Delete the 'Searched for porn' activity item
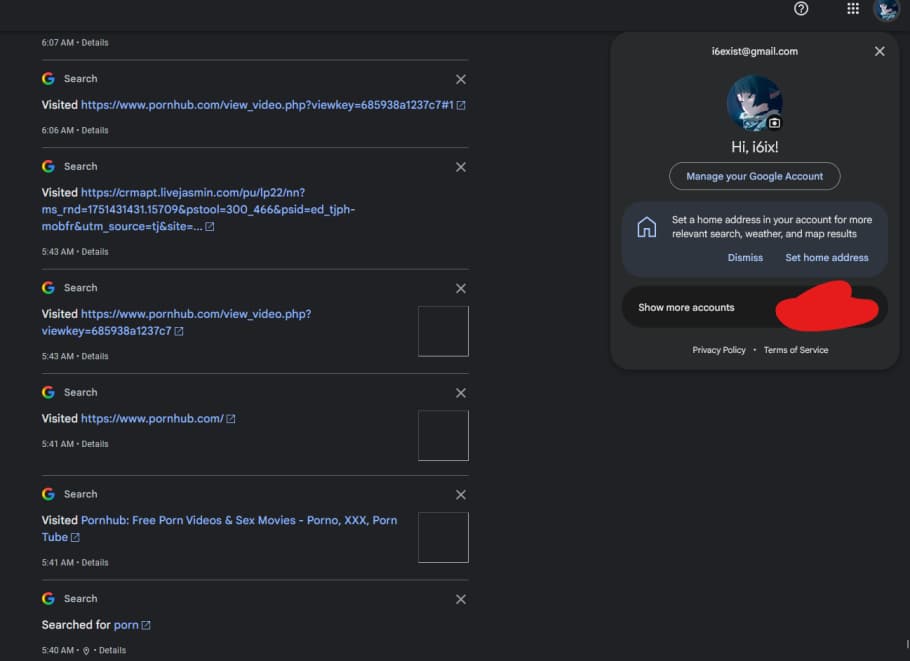Image resolution: width=910 pixels, height=661 pixels. (460, 599)
